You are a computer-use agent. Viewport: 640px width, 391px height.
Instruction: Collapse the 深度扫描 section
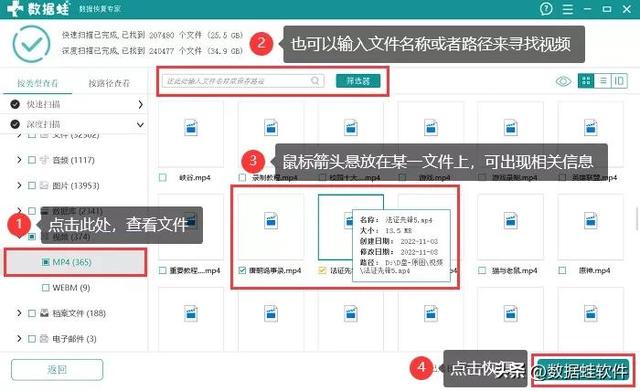[x=140, y=124]
